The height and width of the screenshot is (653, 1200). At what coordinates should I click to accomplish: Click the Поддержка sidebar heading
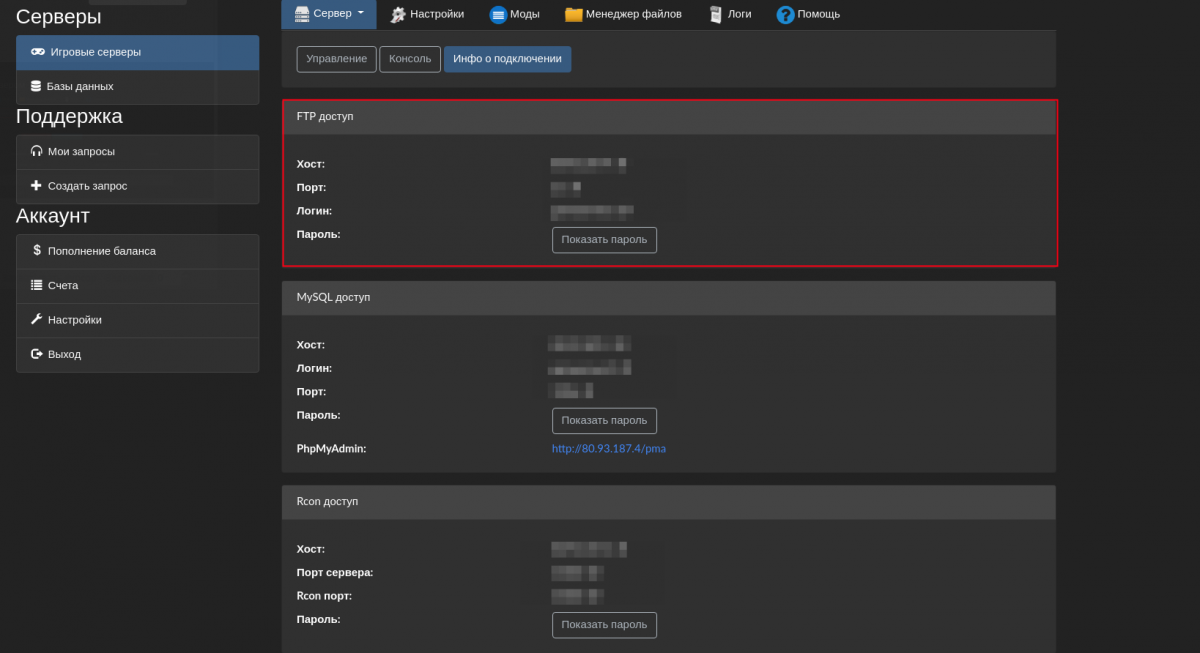(x=69, y=116)
